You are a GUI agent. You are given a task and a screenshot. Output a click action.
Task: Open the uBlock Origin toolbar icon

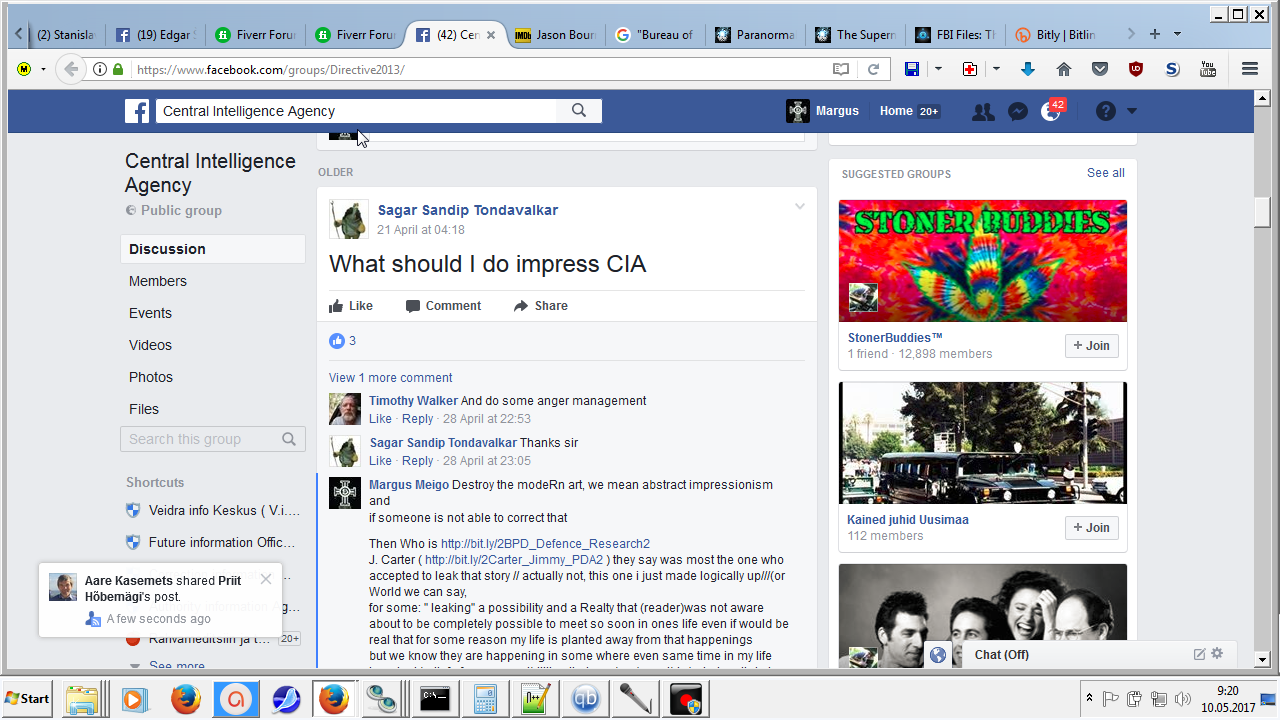1136,69
